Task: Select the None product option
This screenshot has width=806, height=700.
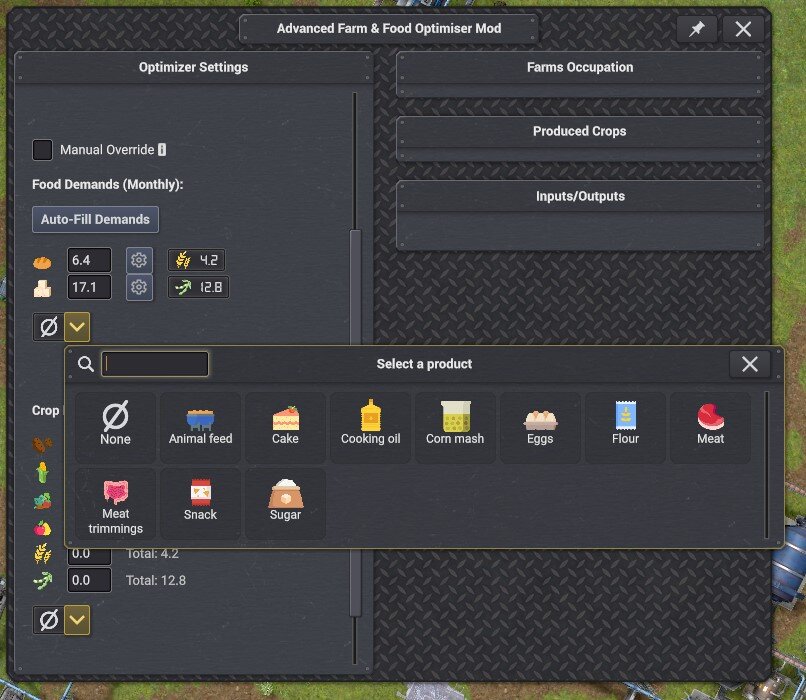Action: pos(116,428)
